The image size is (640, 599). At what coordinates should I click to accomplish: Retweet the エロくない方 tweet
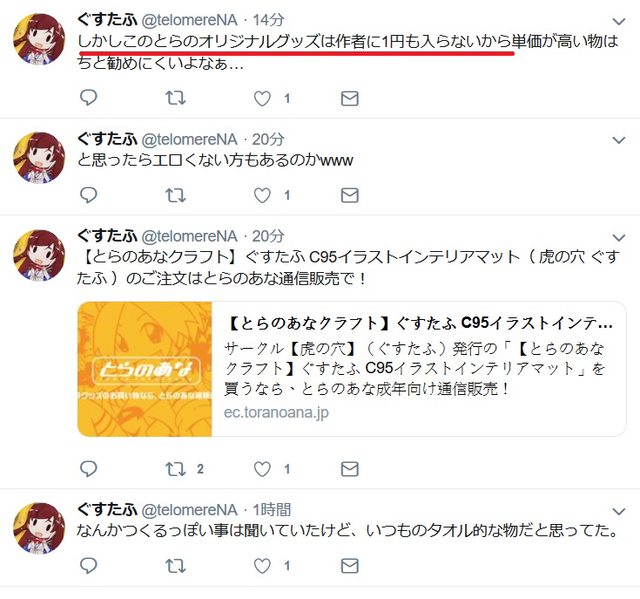point(176,195)
